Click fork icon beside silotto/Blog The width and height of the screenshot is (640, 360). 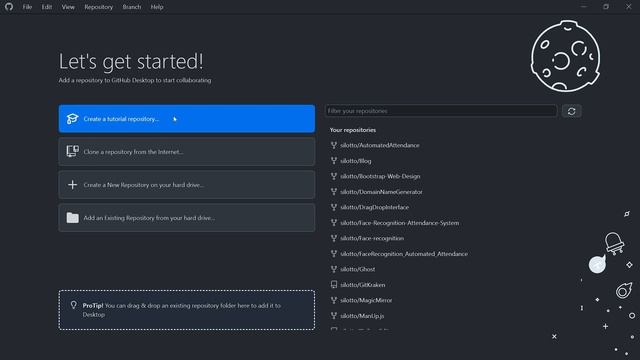pyautogui.click(x=333, y=161)
